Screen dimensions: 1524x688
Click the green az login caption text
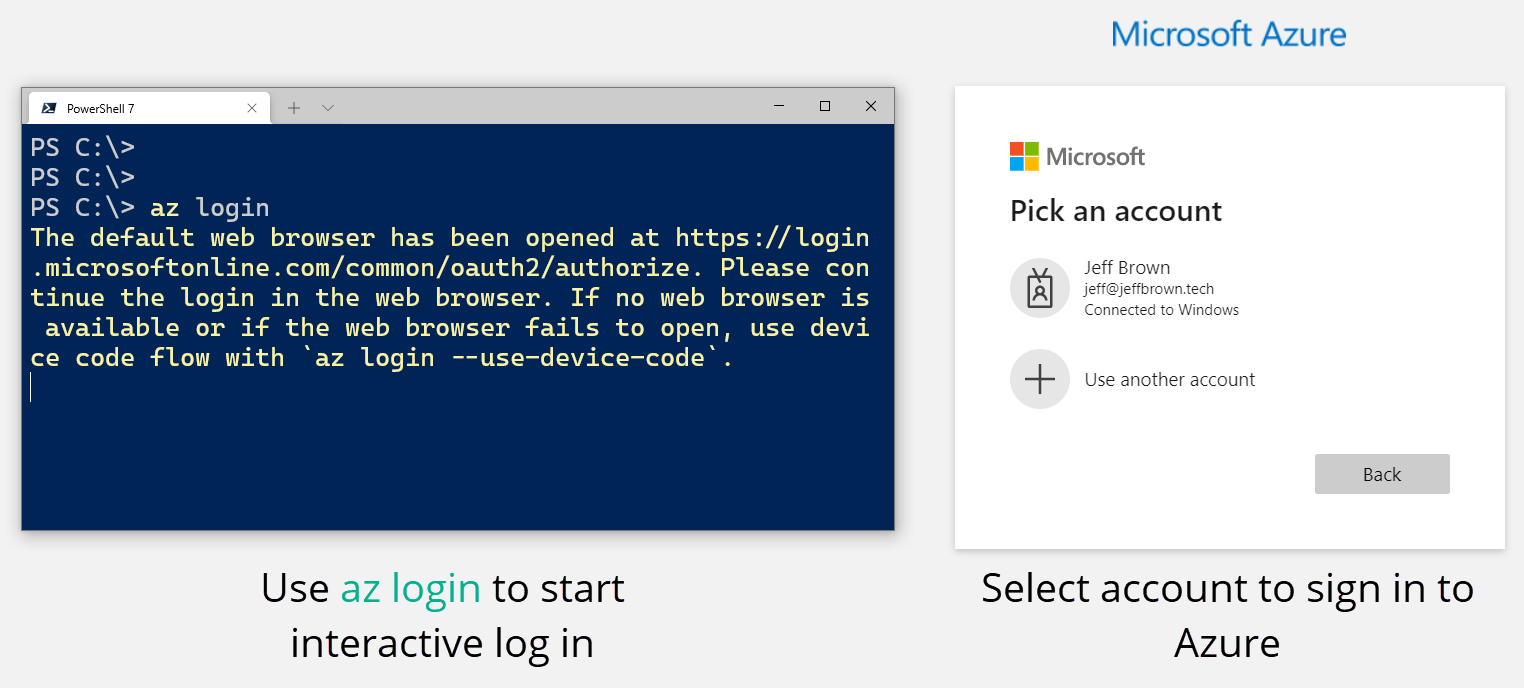[410, 588]
